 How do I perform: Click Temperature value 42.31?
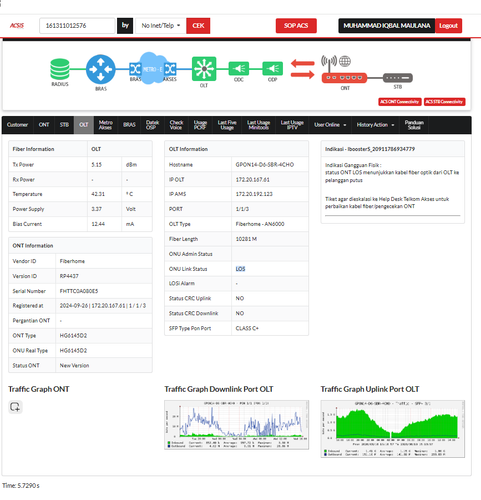click(x=98, y=194)
